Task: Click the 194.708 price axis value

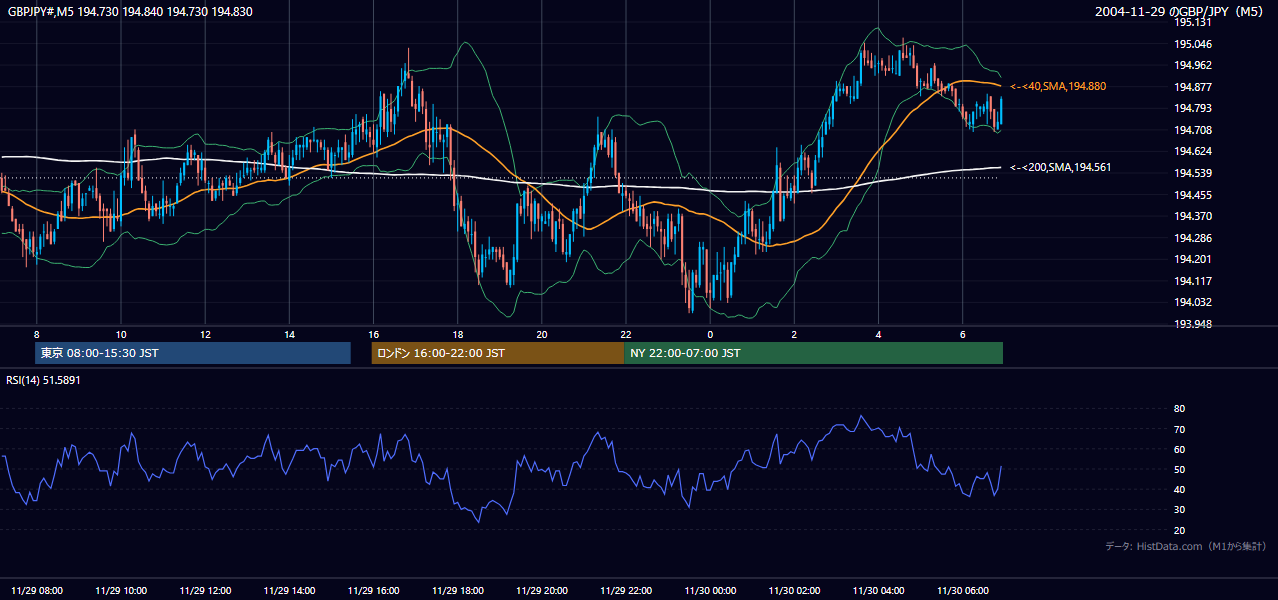Action: [x=1193, y=130]
